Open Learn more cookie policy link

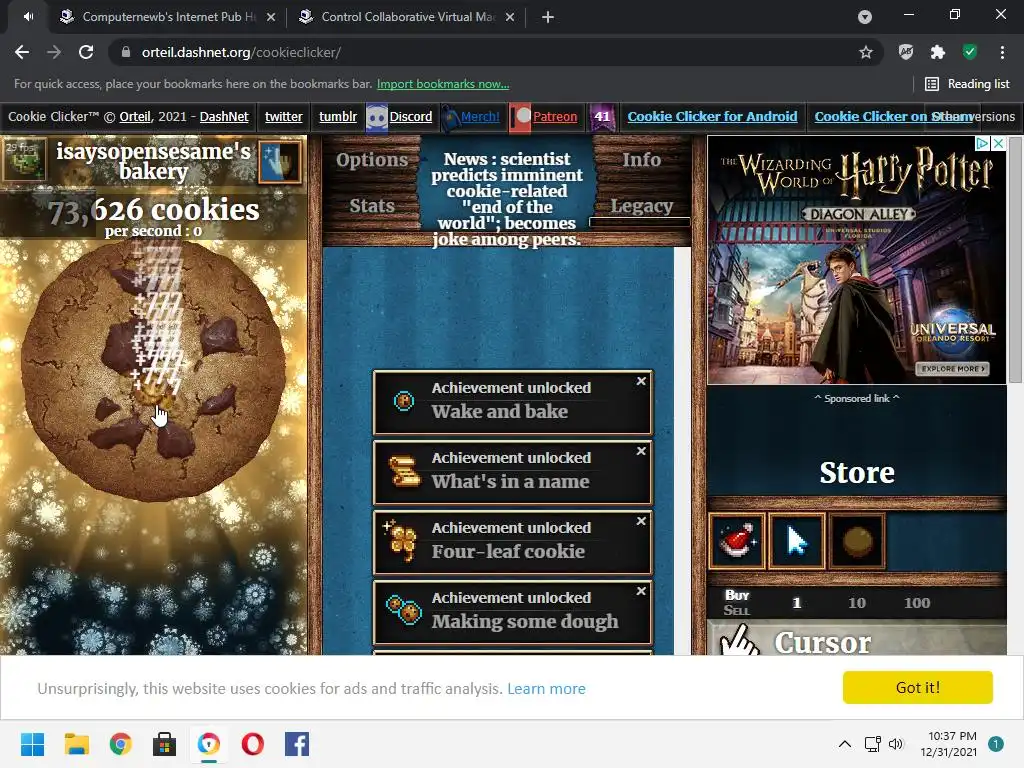(546, 688)
